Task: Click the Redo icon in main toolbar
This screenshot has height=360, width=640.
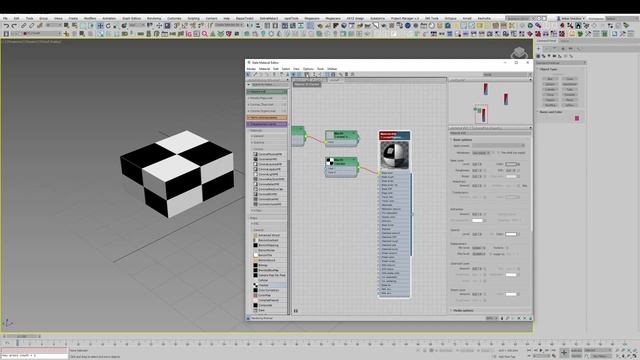Action: 14,26
